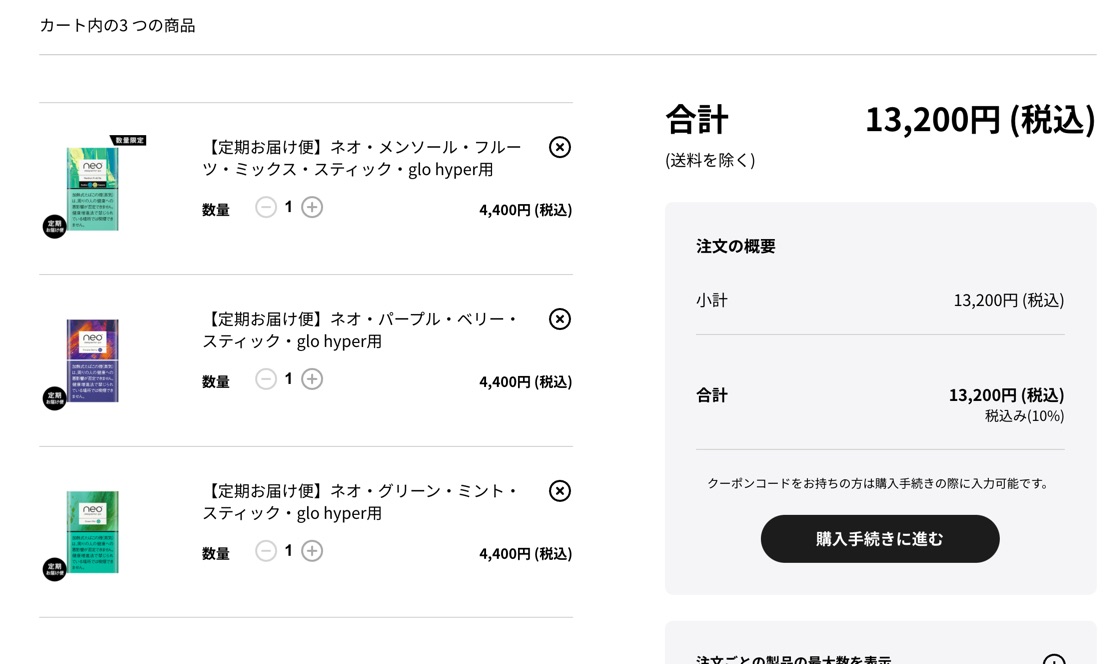
Task: Open the Purple Berry product thumbnail
Action: [93, 361]
